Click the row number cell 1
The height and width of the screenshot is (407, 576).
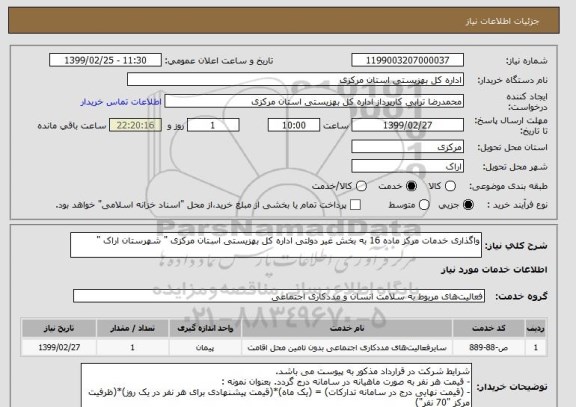pos(536,347)
